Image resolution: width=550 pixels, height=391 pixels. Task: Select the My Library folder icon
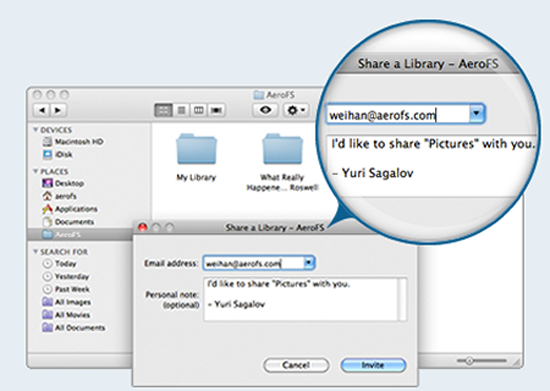pos(196,149)
